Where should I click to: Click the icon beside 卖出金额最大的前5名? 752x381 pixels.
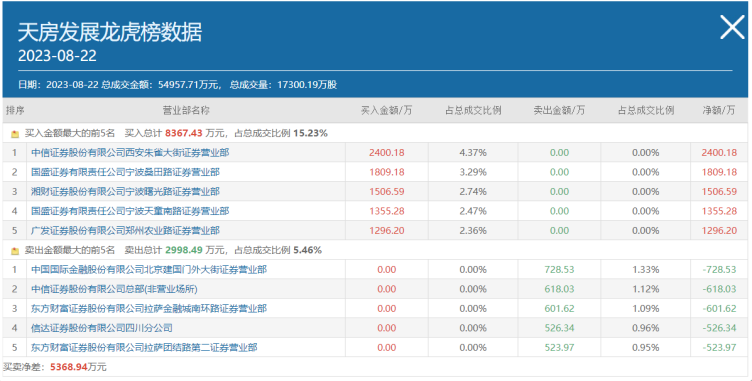pos(15,250)
